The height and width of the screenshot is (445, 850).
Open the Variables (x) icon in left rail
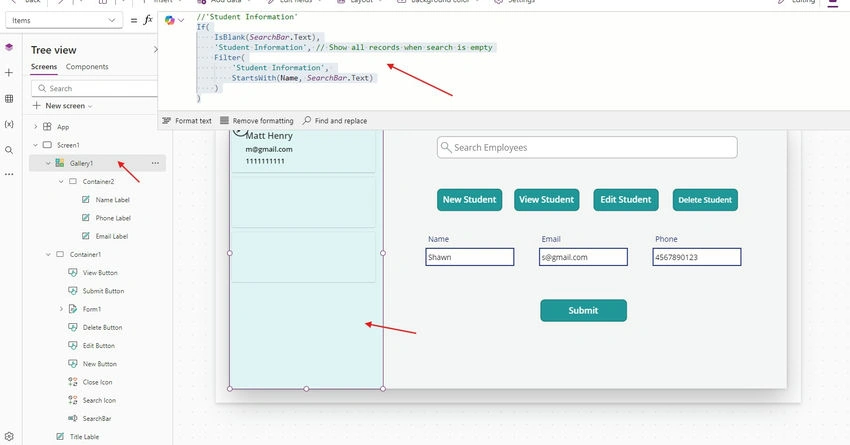[x=9, y=124]
